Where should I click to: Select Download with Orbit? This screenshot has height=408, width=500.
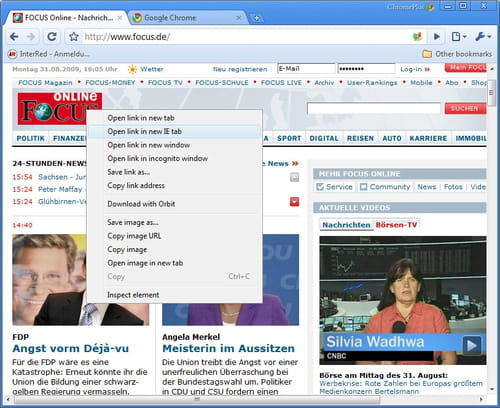[174, 204]
